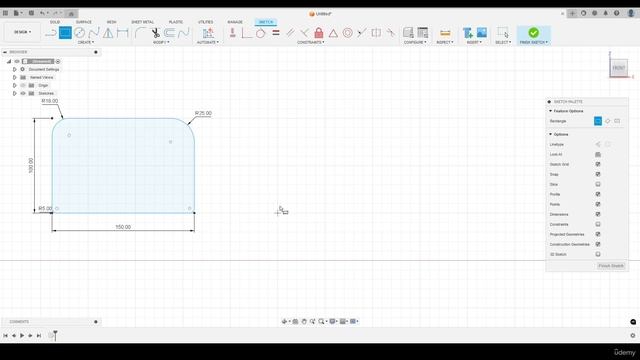Toggle the Dimensions checkbox
Image resolution: width=640 pixels, height=360 pixels.
point(598,214)
